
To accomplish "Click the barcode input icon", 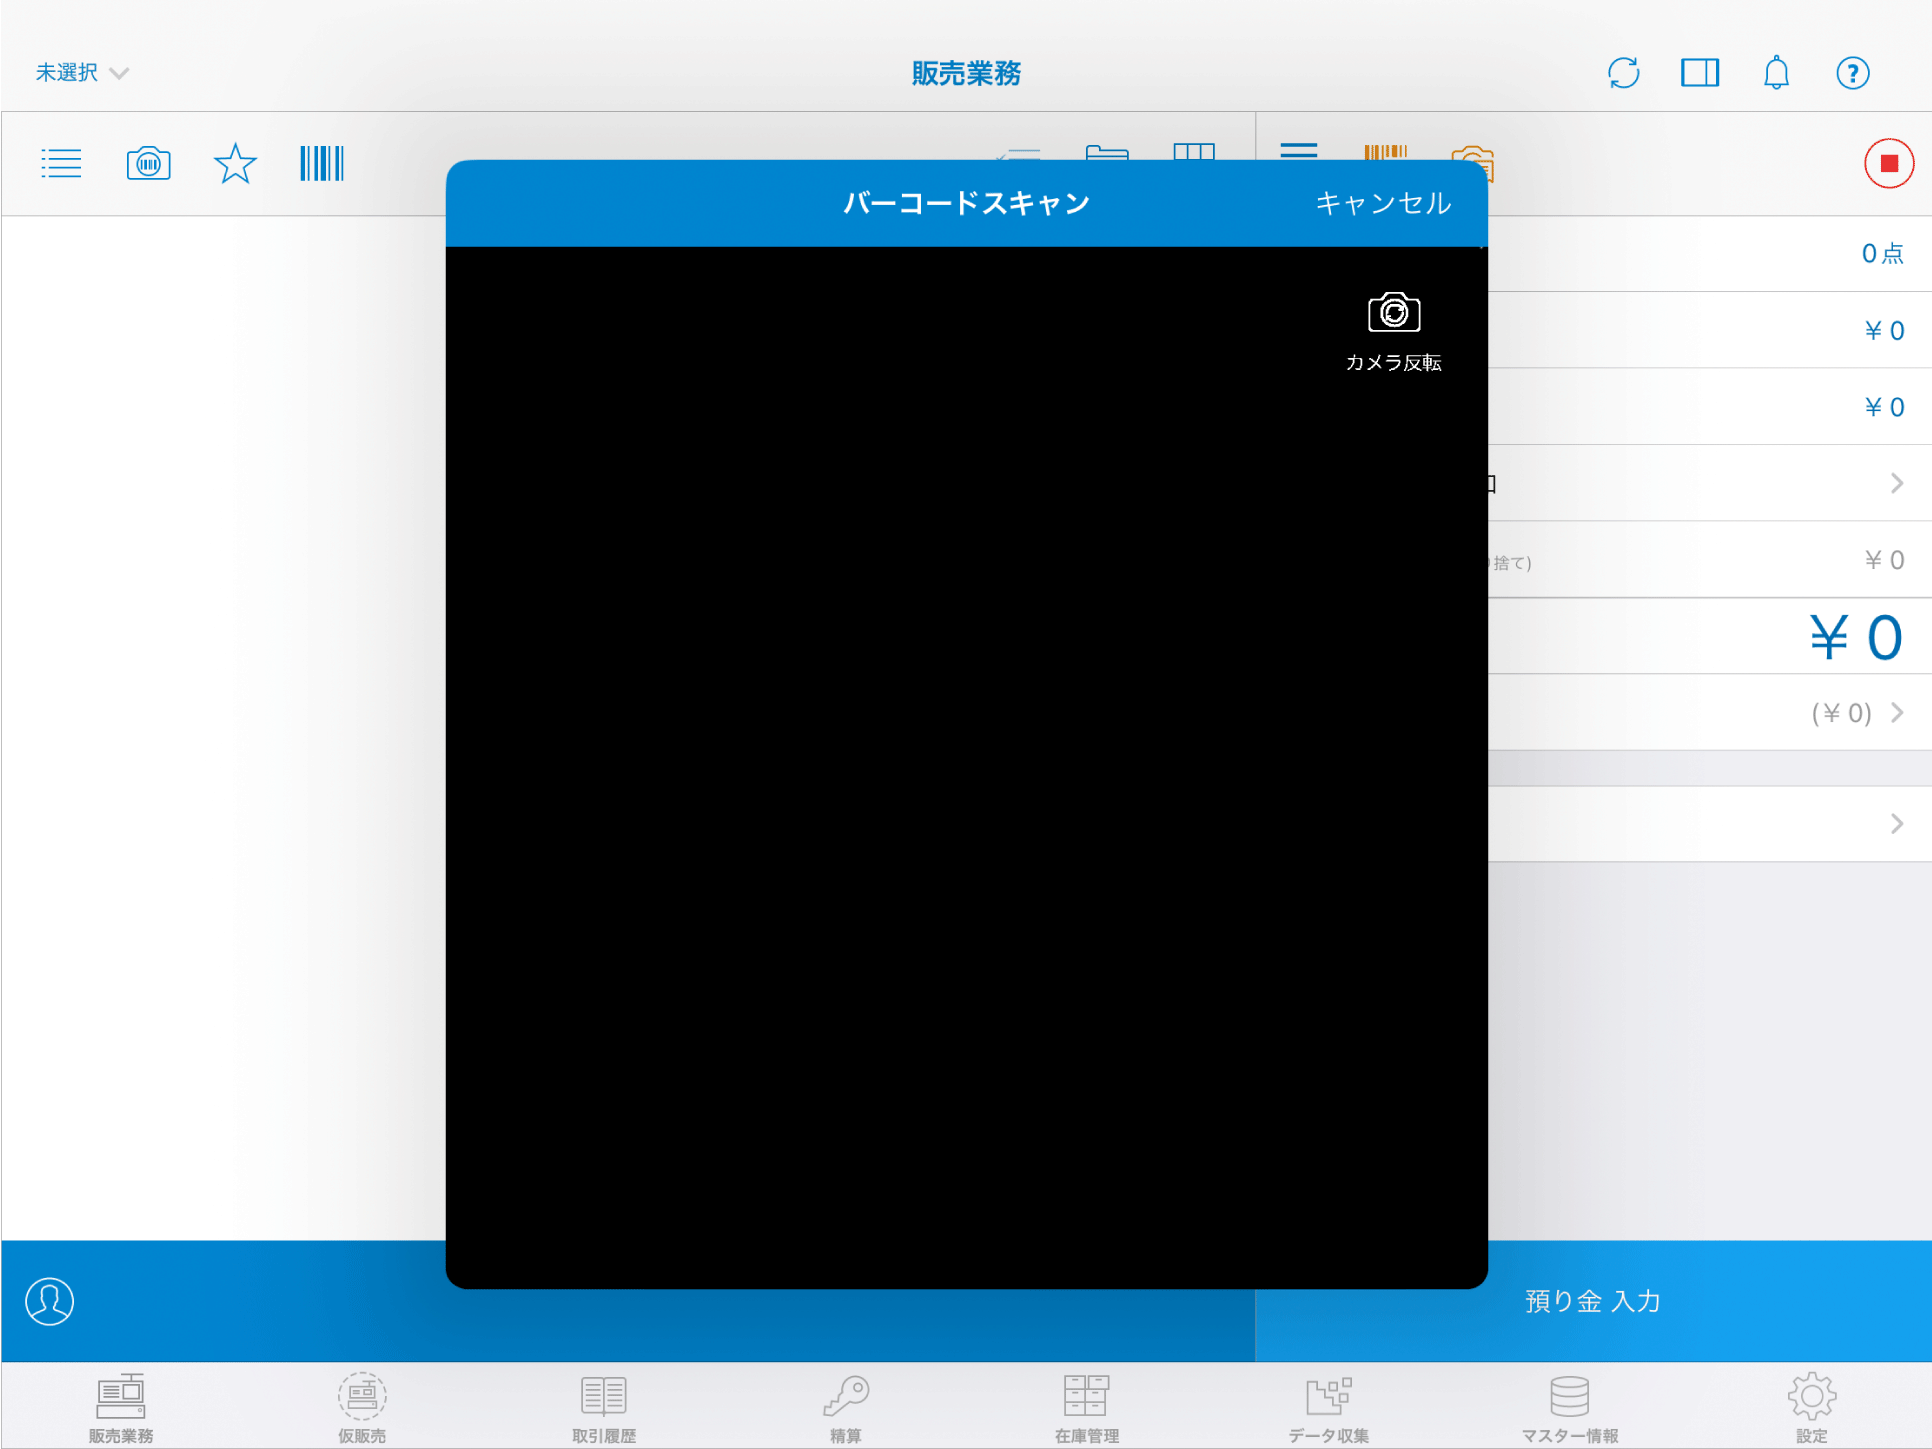I will (321, 163).
